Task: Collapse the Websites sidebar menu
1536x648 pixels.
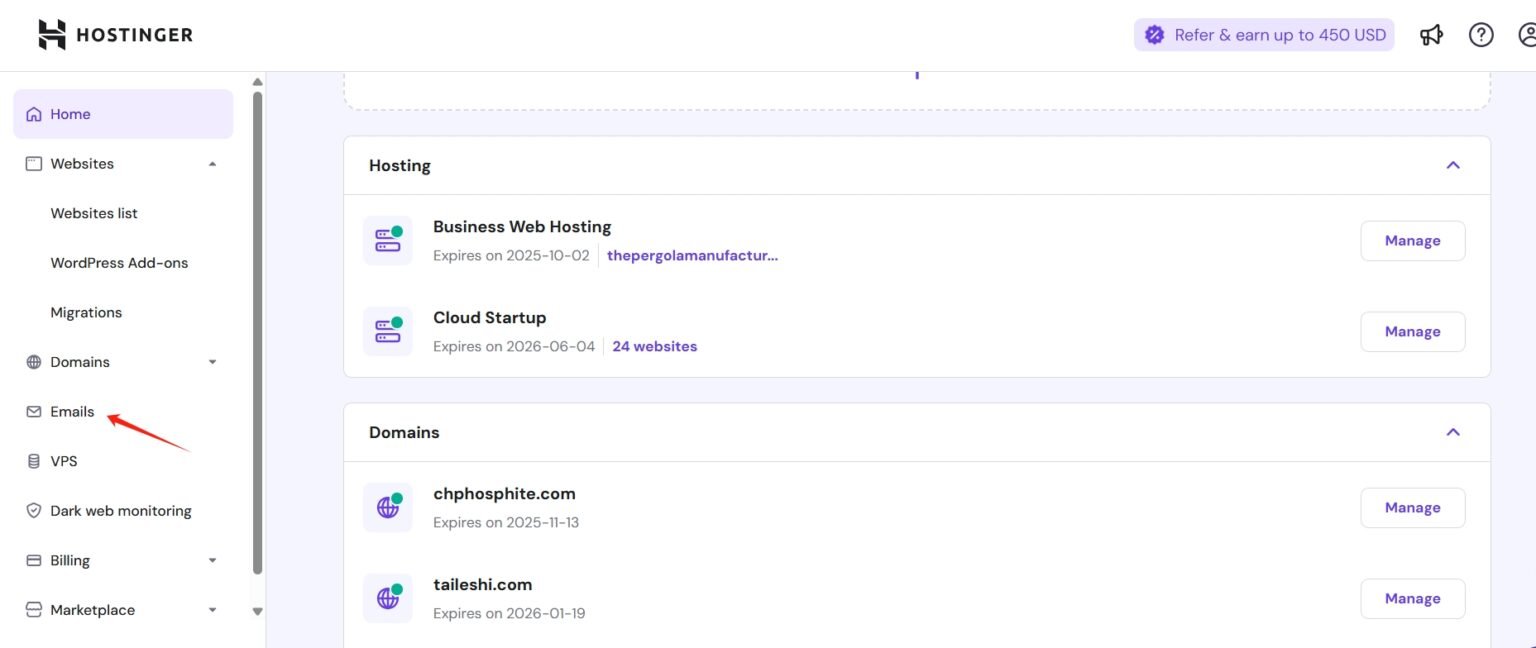Action: 212,164
